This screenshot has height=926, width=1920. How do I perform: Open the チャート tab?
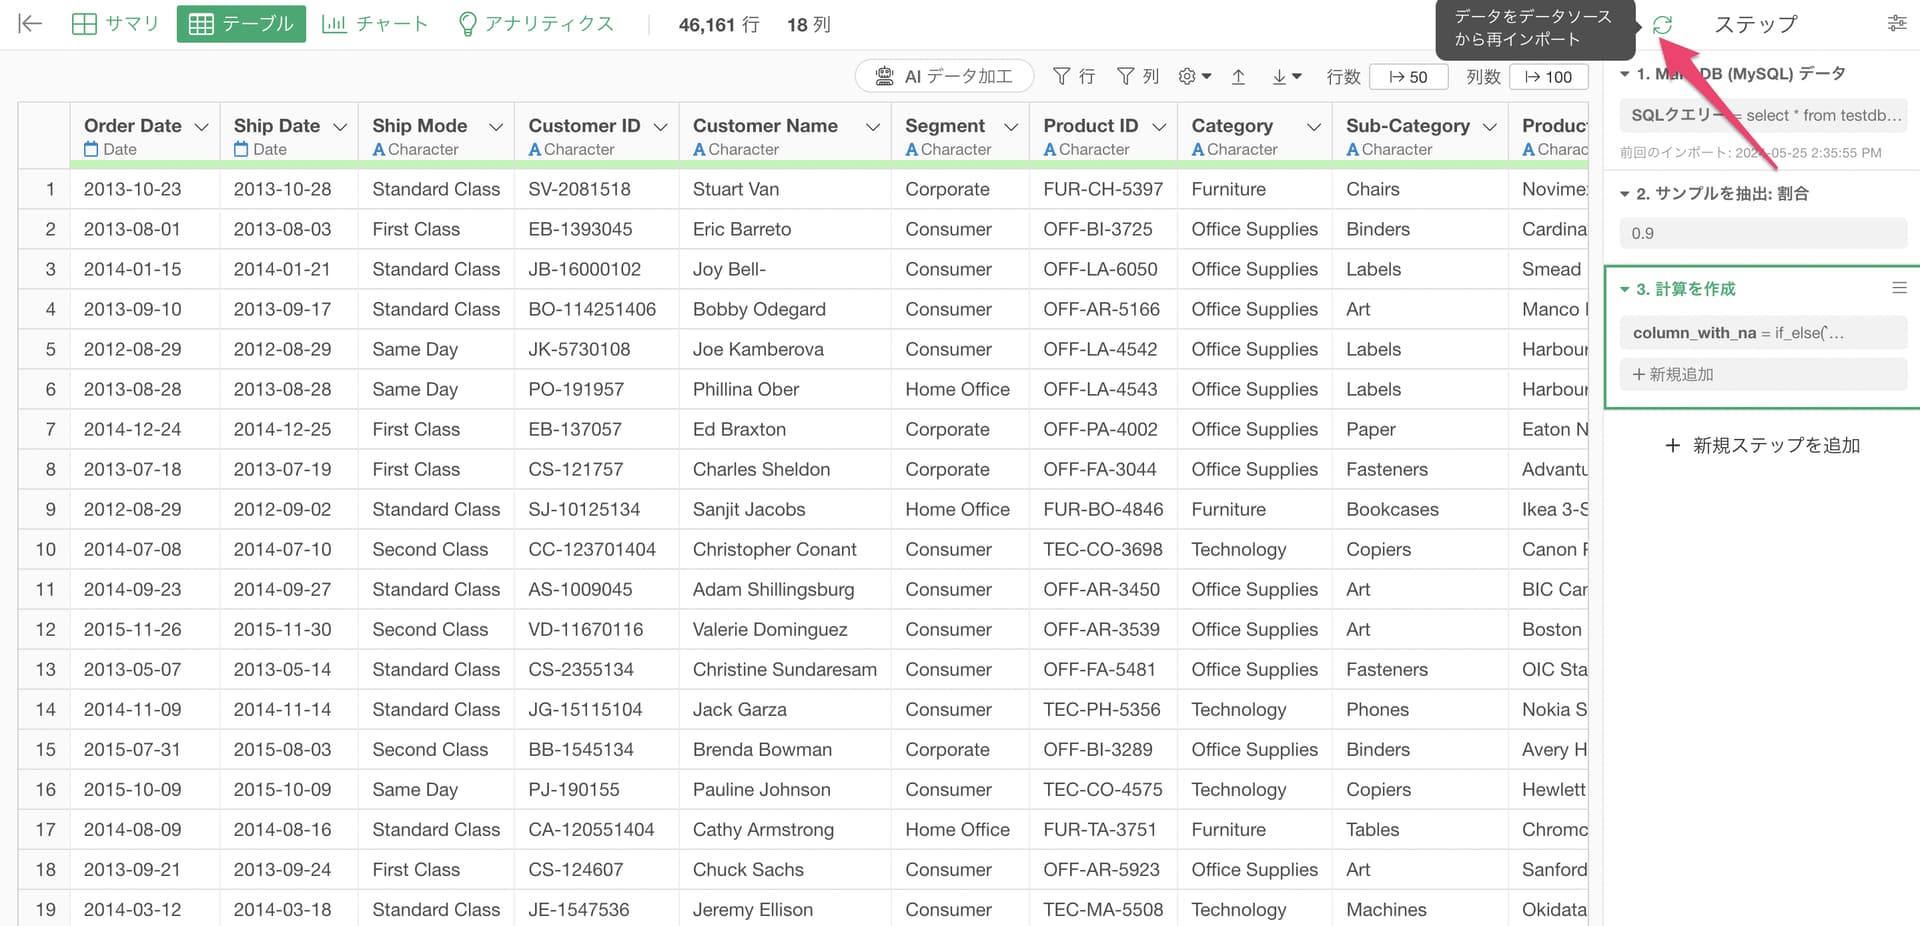tap(375, 24)
